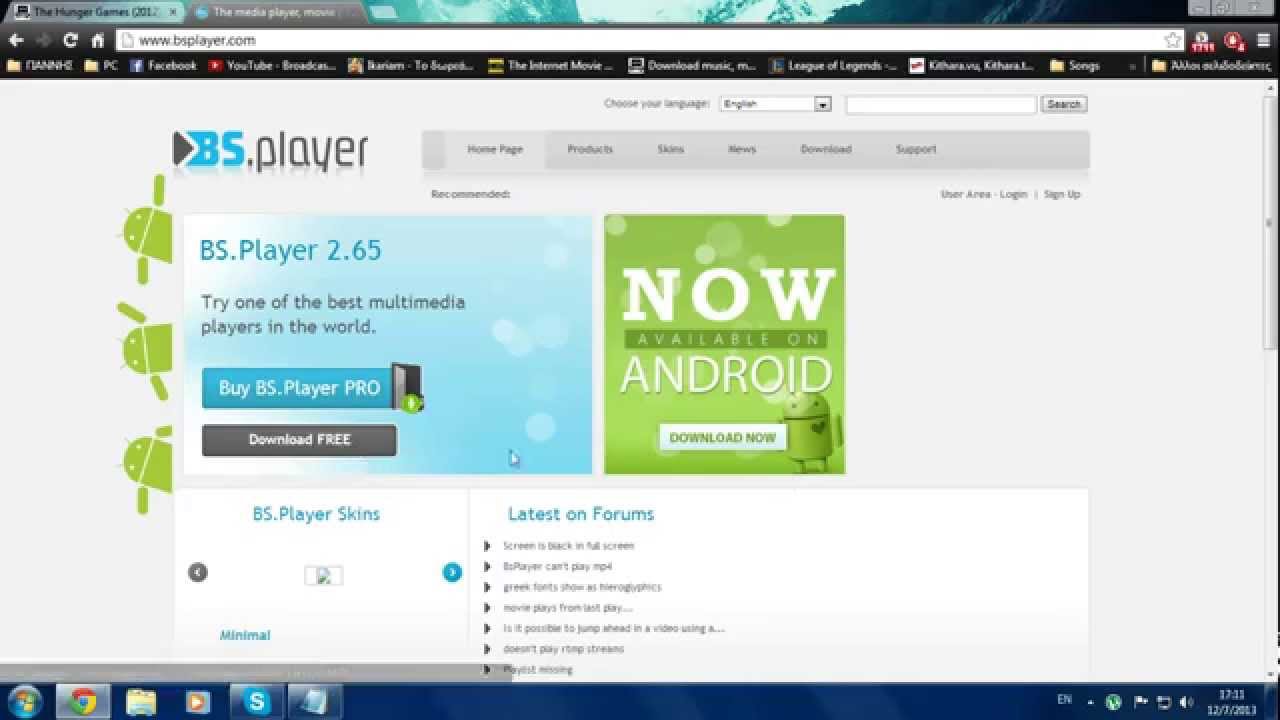The image size is (1280, 720).
Task: Open the Kithara.vu bookmark
Action: [x=972, y=65]
